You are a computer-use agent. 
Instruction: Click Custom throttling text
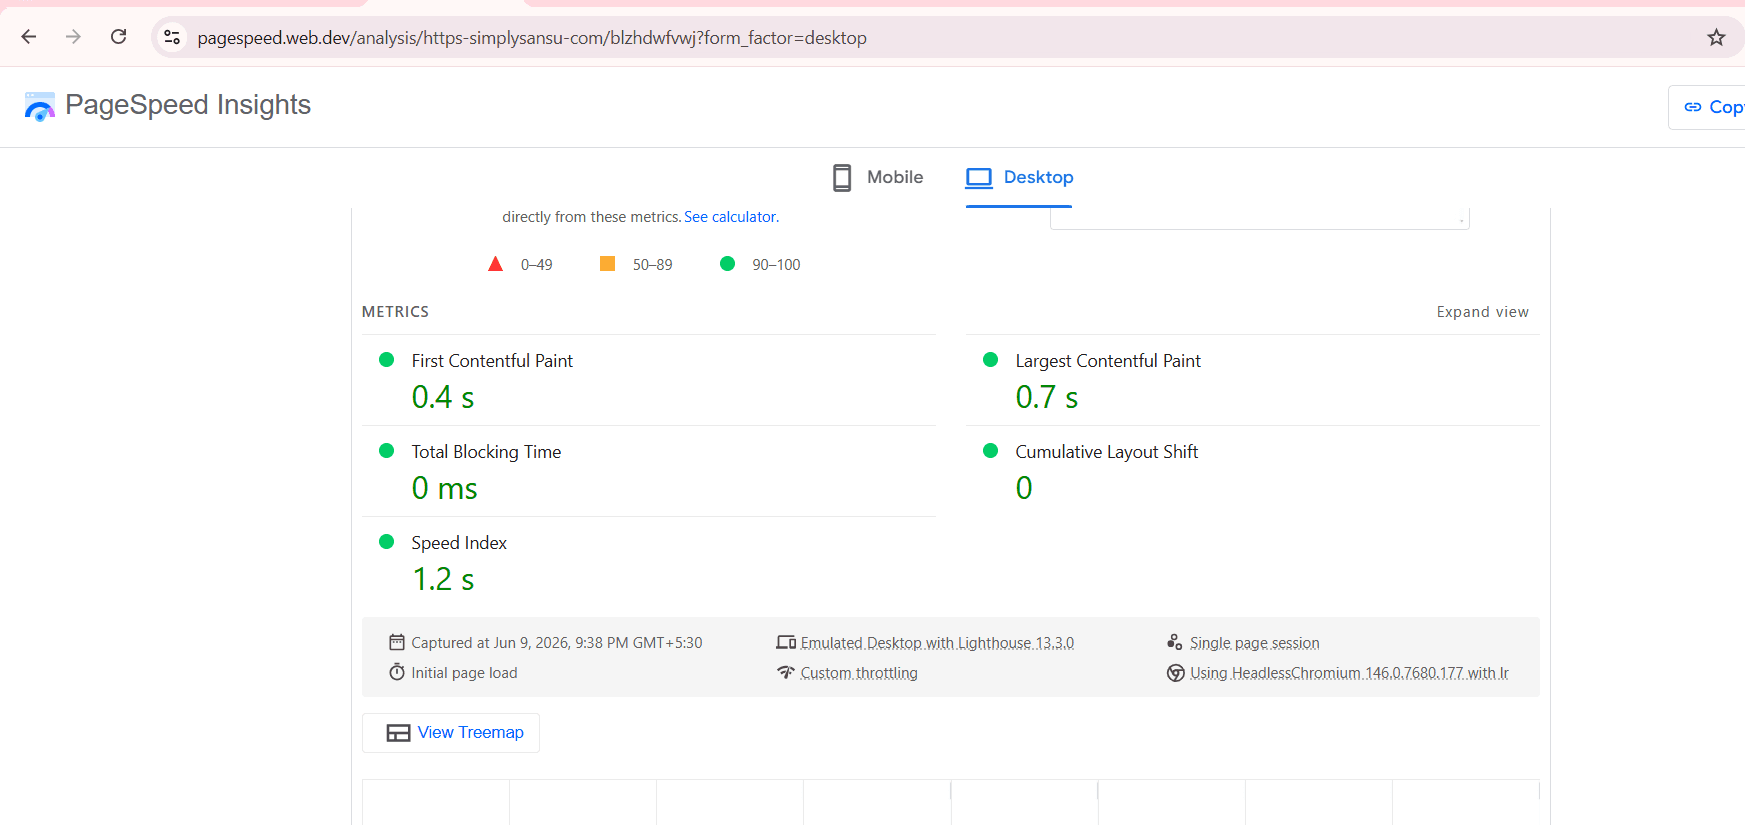[859, 673]
